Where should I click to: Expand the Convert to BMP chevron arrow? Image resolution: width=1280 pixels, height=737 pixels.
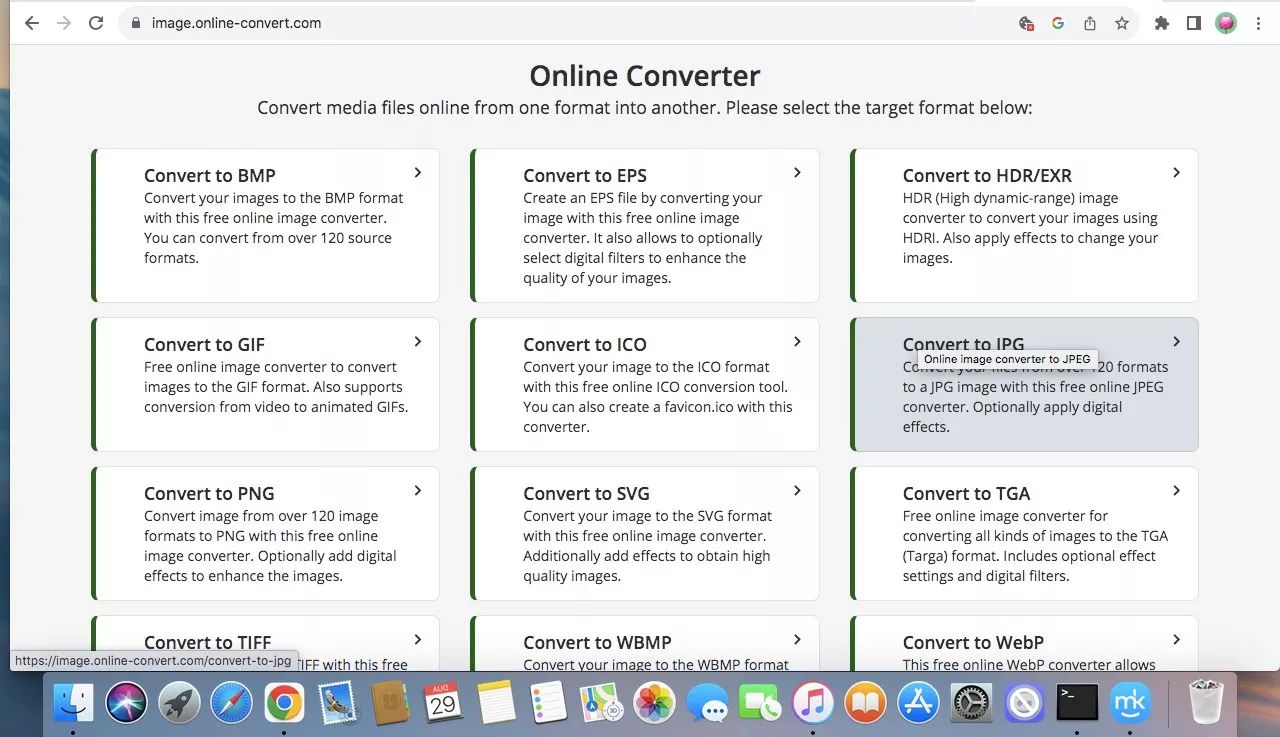(x=418, y=173)
